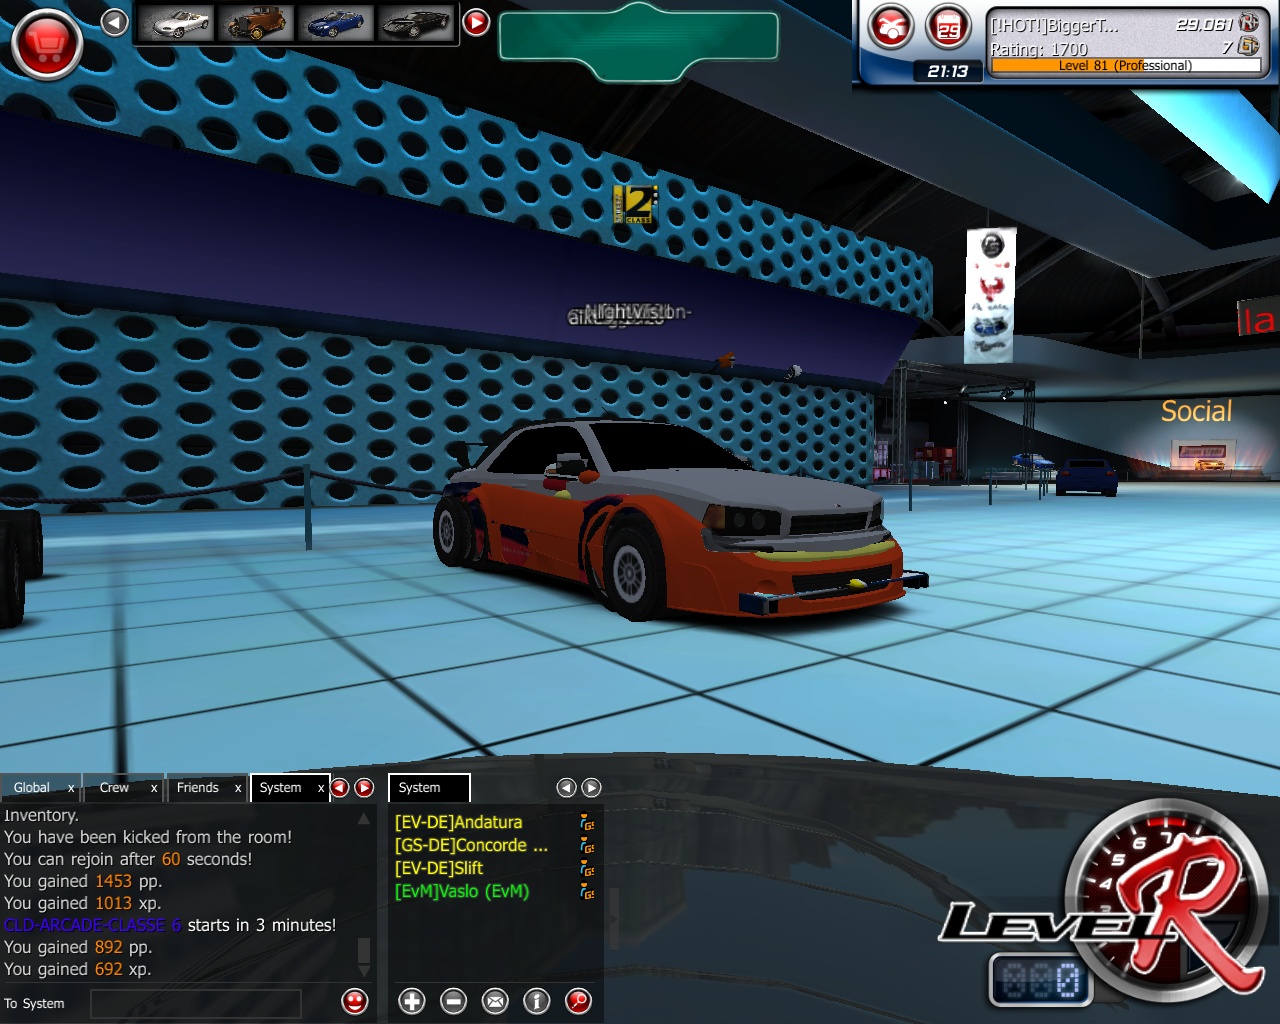Screen dimensions: 1280x1024
Task: Click status icon next to [GS-DE]Concorde
Action: [588, 846]
